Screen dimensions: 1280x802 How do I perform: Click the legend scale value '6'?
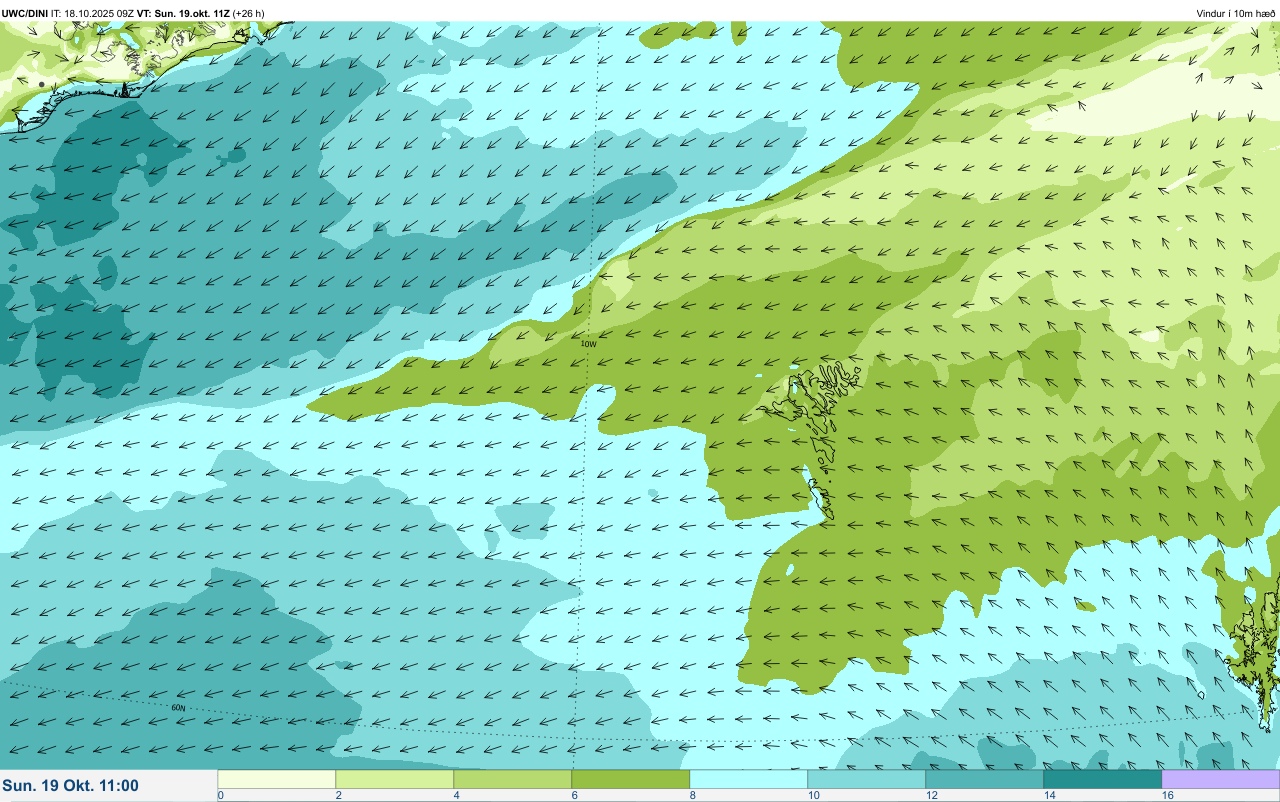(x=575, y=795)
